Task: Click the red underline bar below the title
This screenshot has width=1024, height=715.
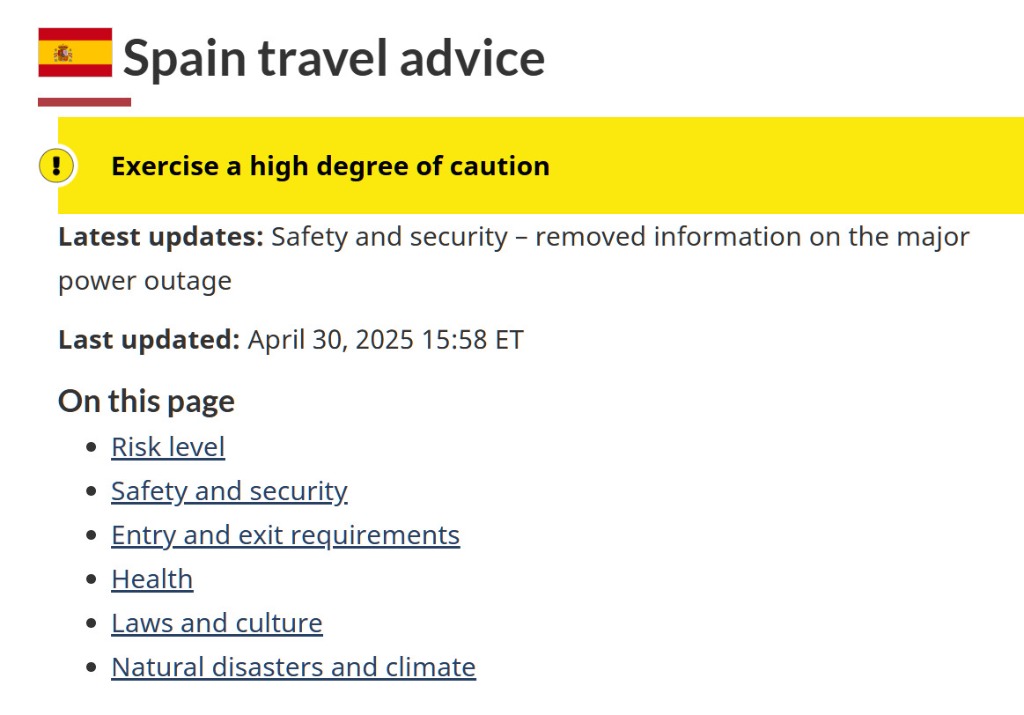Action: point(84,102)
